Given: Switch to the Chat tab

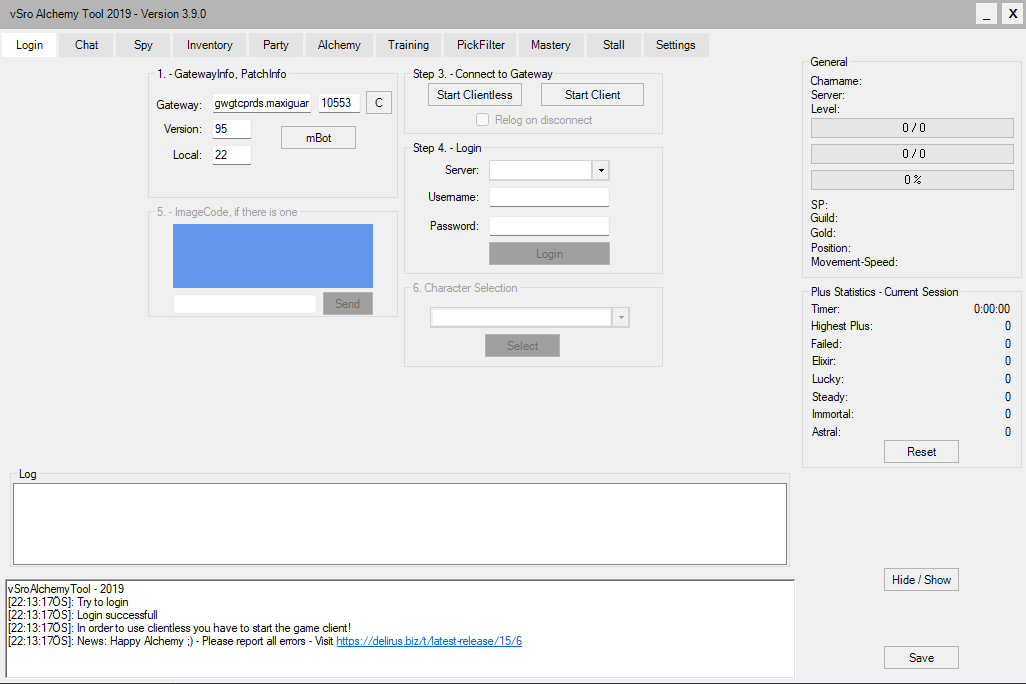Looking at the screenshot, I should pos(86,45).
